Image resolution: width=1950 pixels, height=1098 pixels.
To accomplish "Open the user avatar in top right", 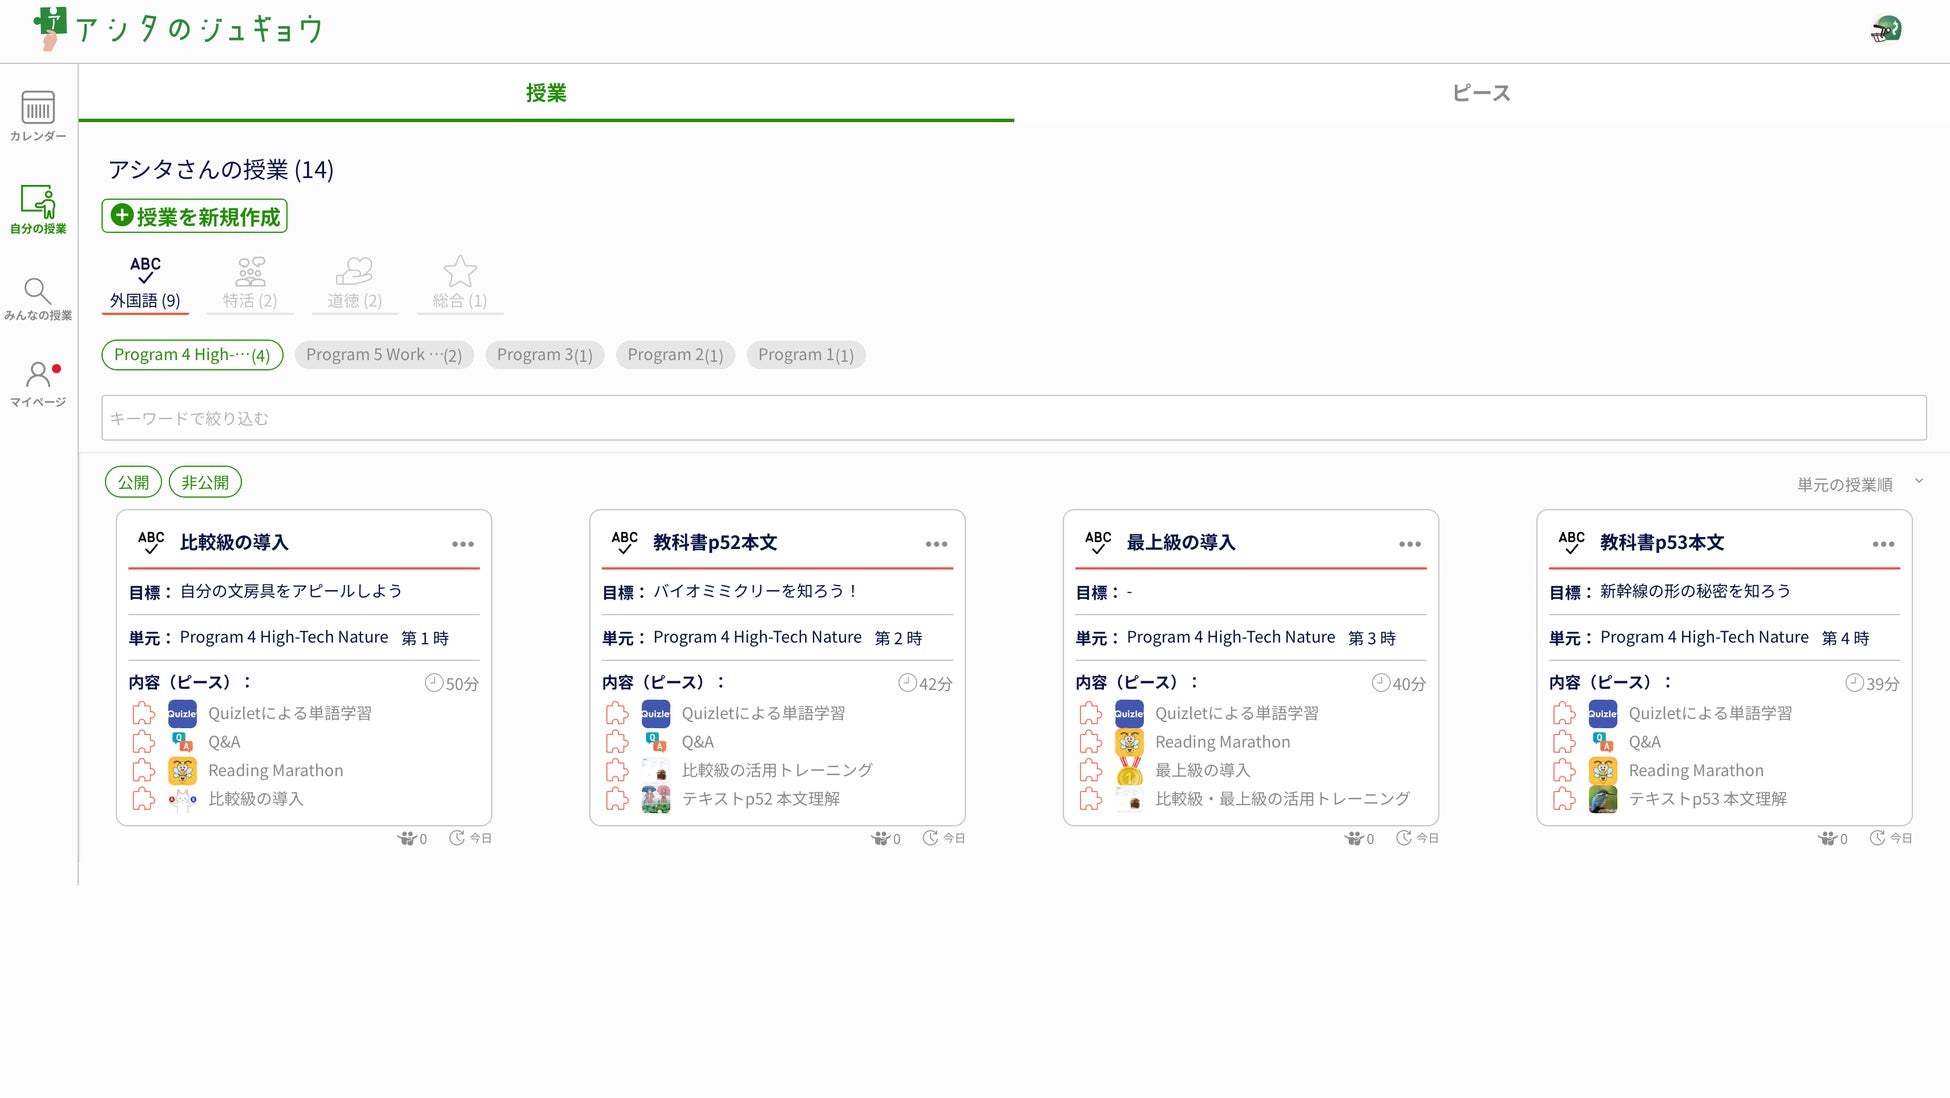I will pyautogui.click(x=1885, y=29).
